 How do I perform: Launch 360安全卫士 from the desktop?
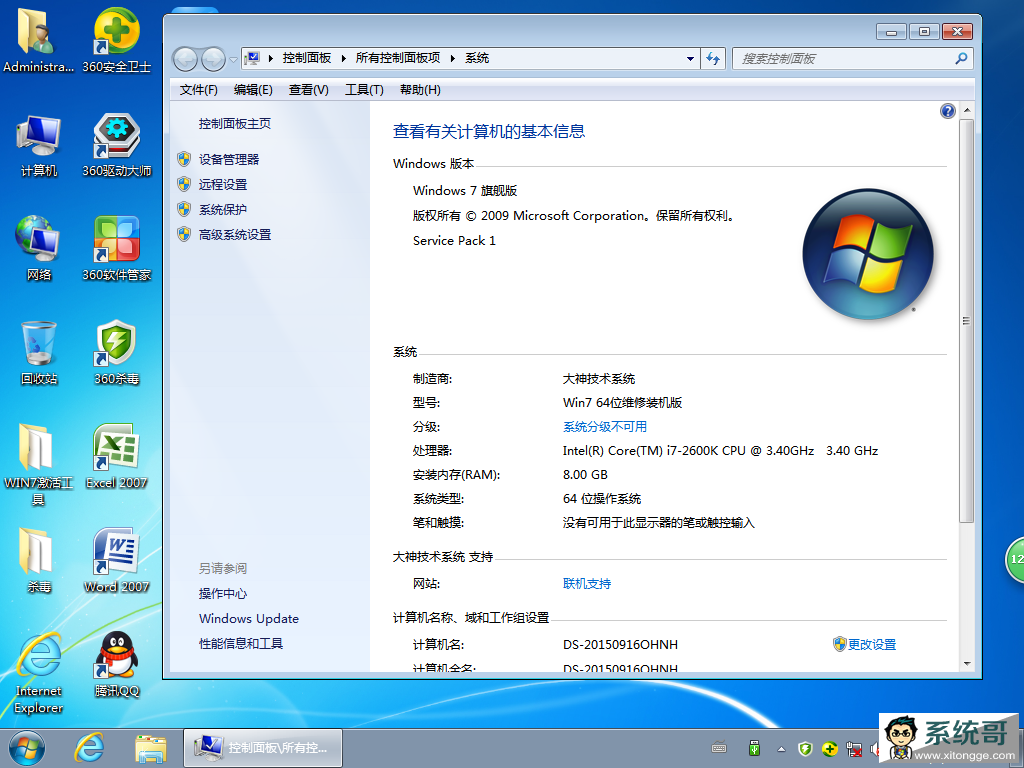point(116,40)
